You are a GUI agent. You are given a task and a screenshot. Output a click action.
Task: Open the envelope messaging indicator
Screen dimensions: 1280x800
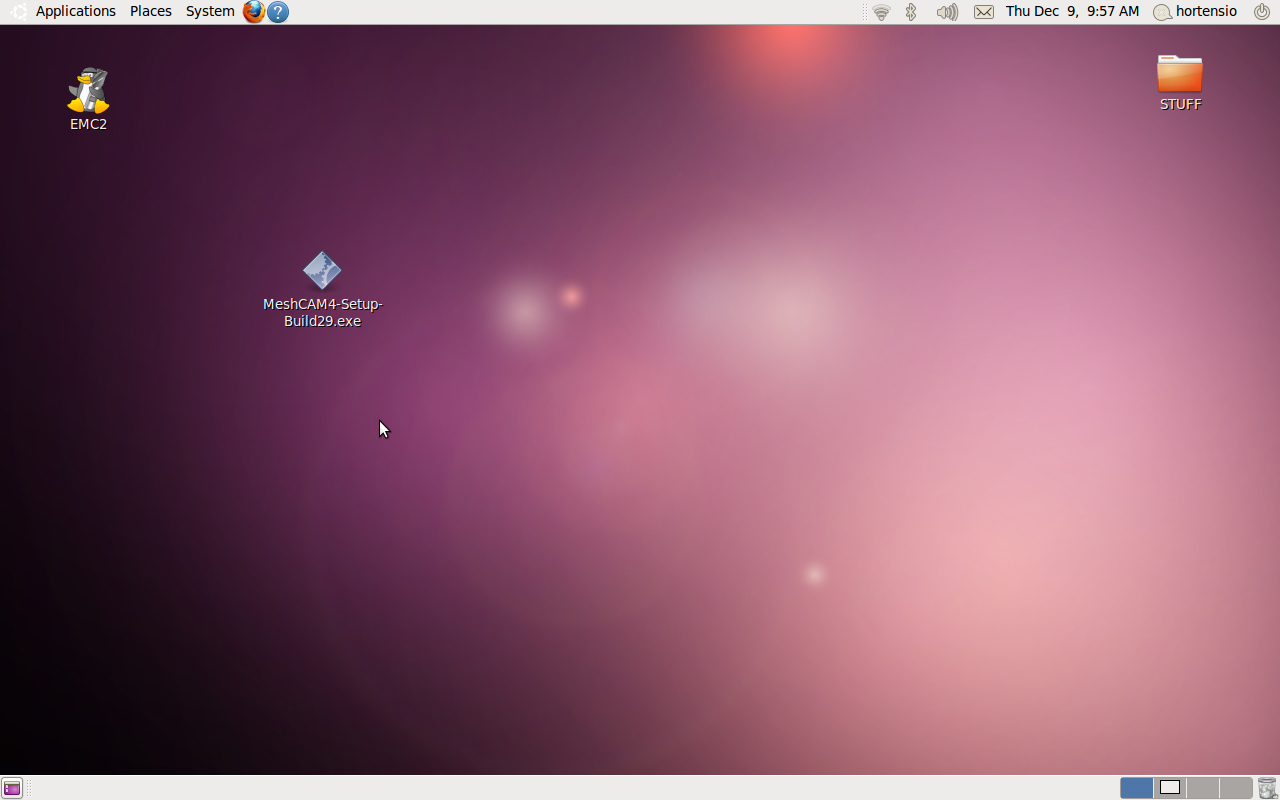point(984,12)
